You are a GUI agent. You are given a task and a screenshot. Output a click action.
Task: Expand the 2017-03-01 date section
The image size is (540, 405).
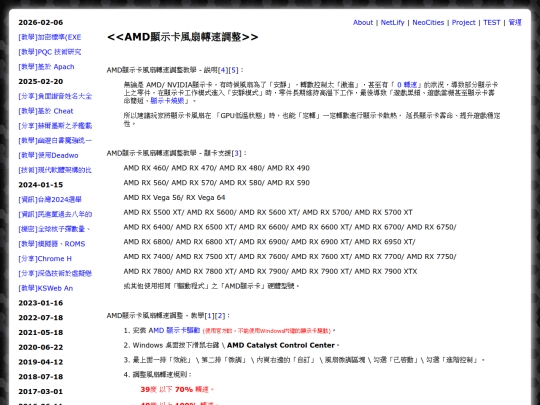click(41, 392)
